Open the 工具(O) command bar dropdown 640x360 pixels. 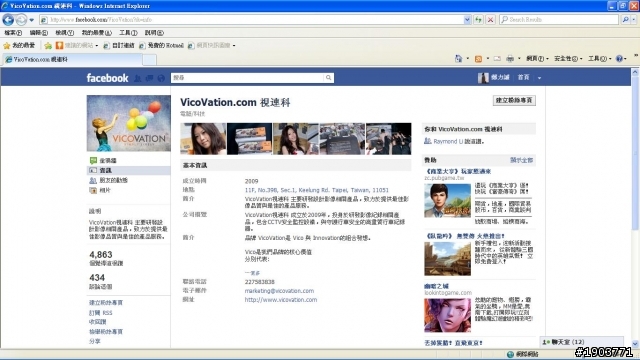pyautogui.click(x=600, y=59)
